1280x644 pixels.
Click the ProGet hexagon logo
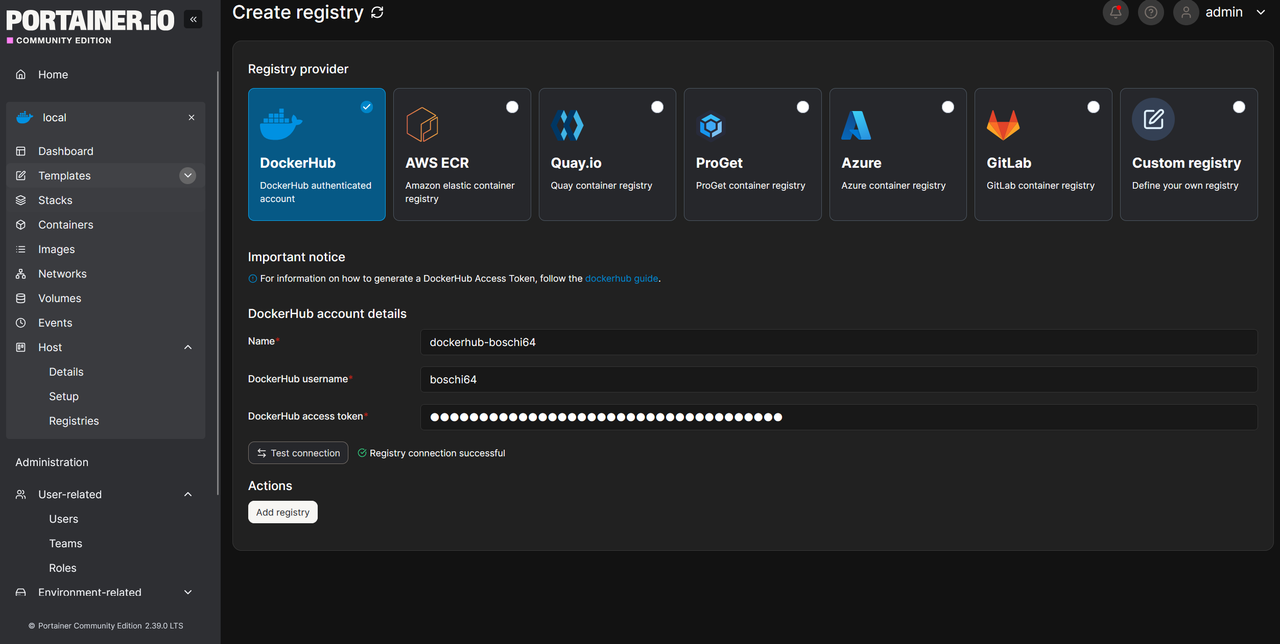tap(710, 126)
